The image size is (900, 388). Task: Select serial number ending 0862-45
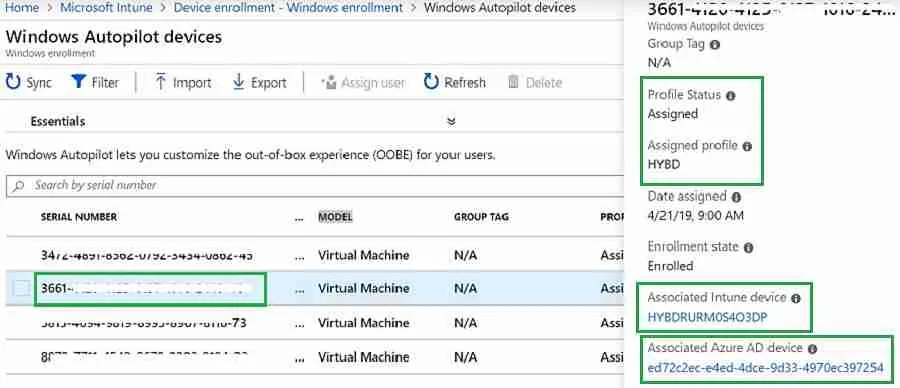pyautogui.click(x=147, y=255)
